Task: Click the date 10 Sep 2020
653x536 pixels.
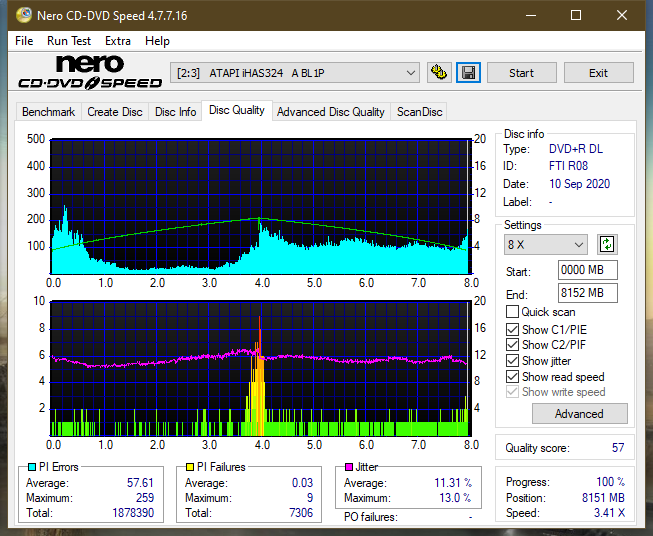Action: (x=579, y=184)
